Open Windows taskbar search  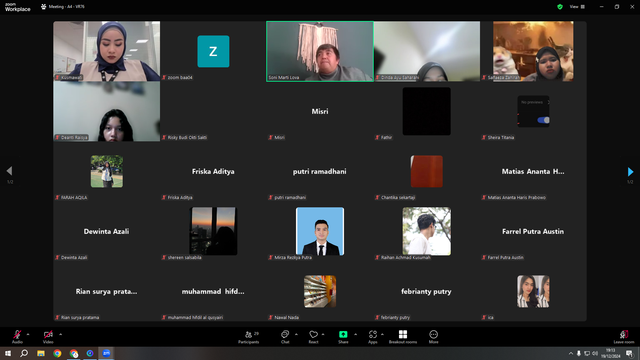(24, 353)
